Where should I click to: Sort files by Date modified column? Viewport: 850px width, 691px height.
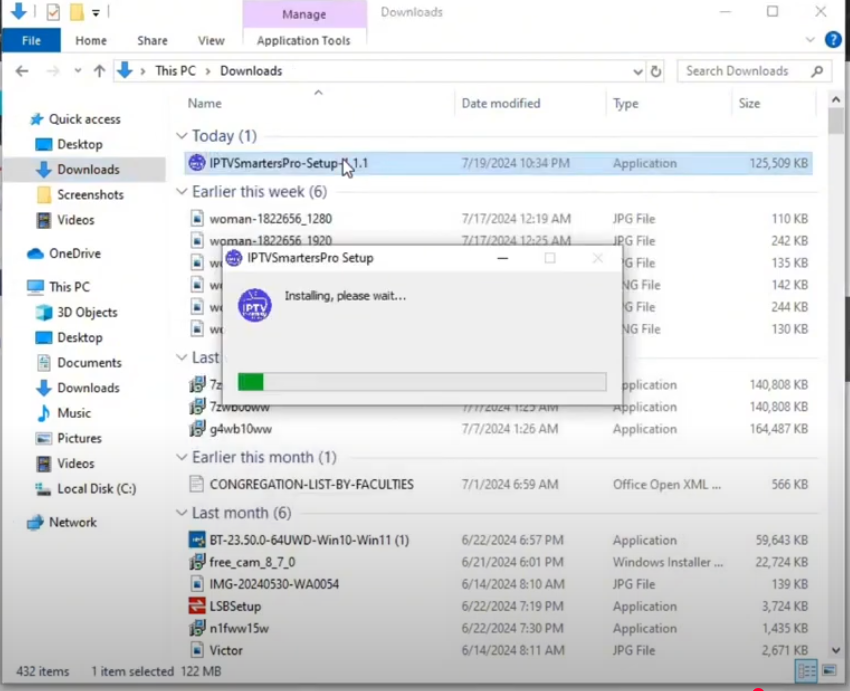(x=500, y=103)
